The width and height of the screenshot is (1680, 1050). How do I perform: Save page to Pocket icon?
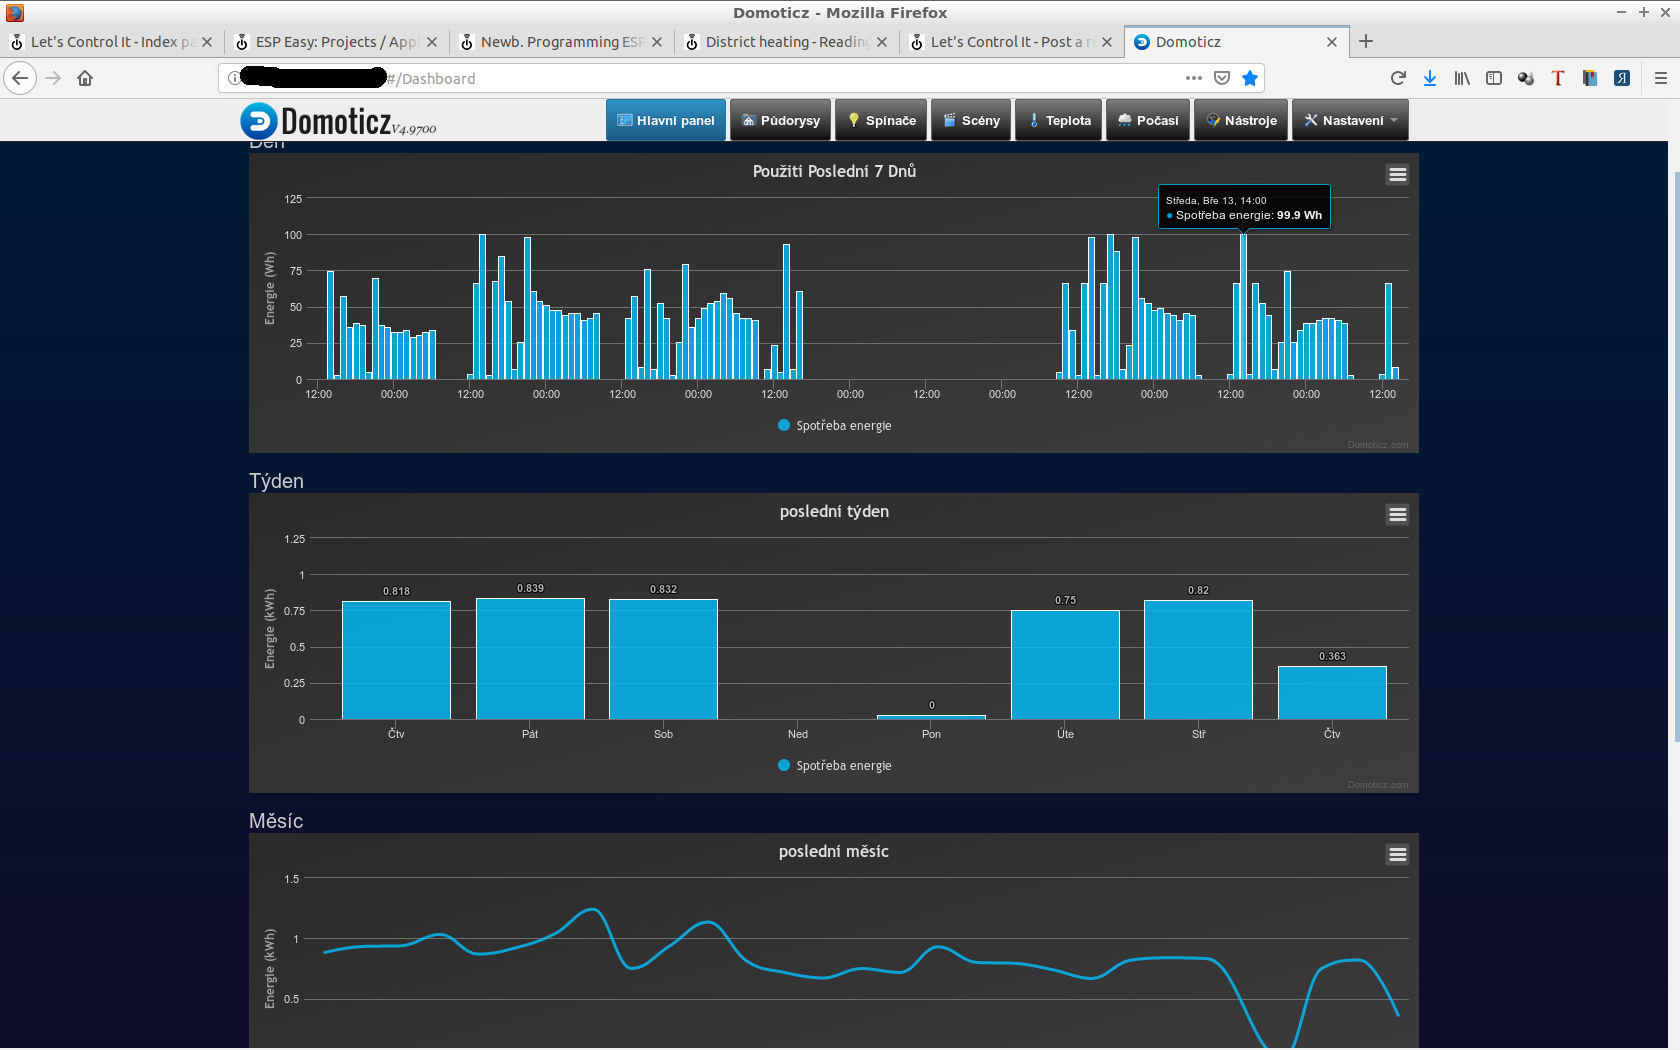click(x=1222, y=78)
